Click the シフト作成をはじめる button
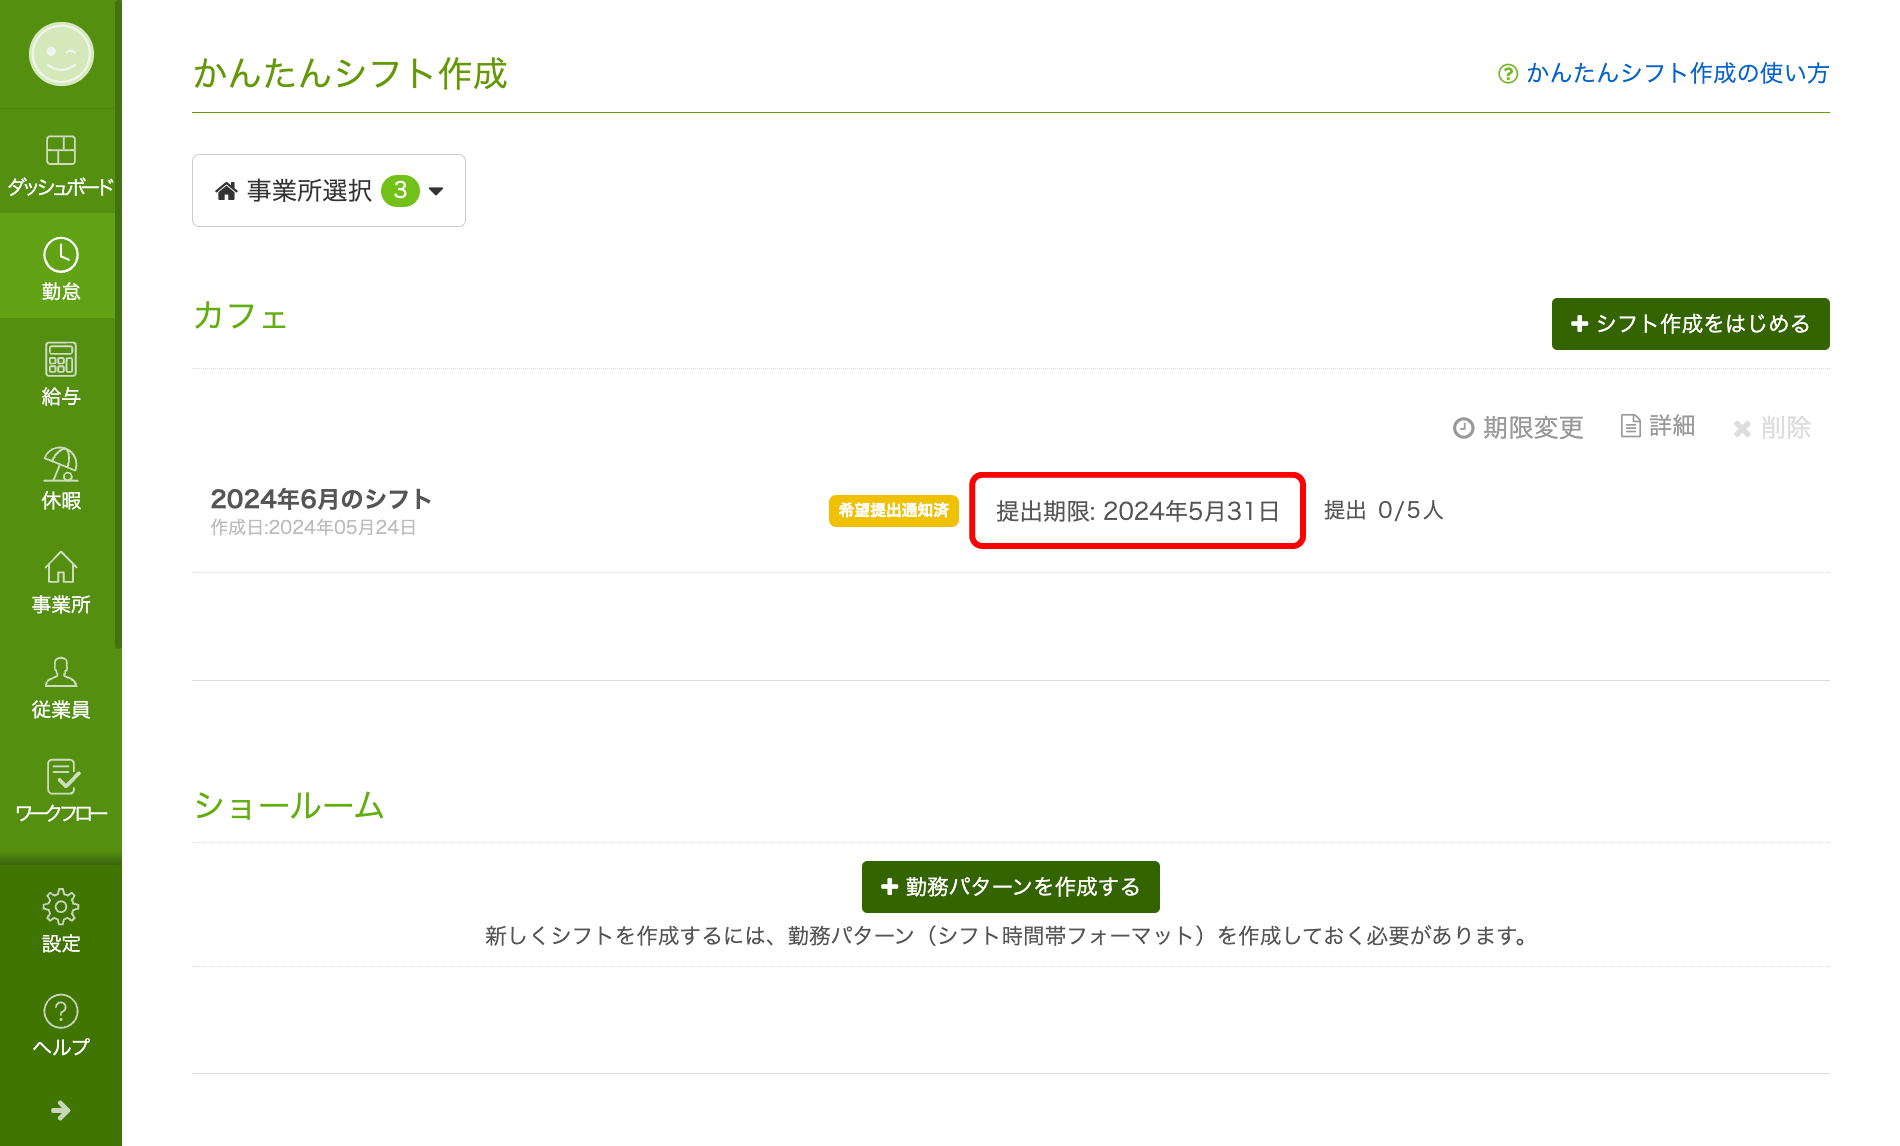Viewport: 1900px width, 1146px height. coord(1690,324)
